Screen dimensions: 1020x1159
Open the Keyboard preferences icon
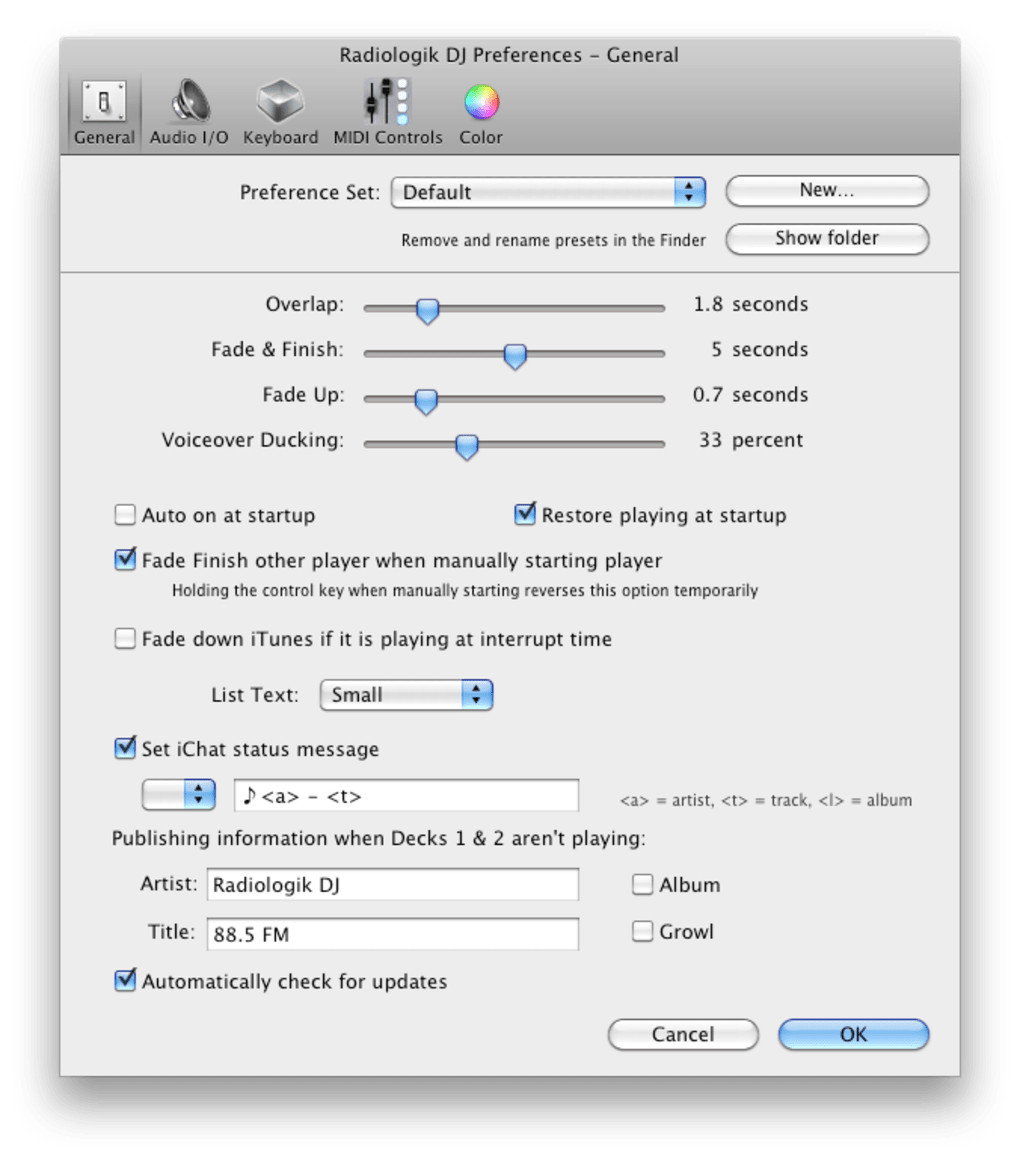tap(280, 101)
